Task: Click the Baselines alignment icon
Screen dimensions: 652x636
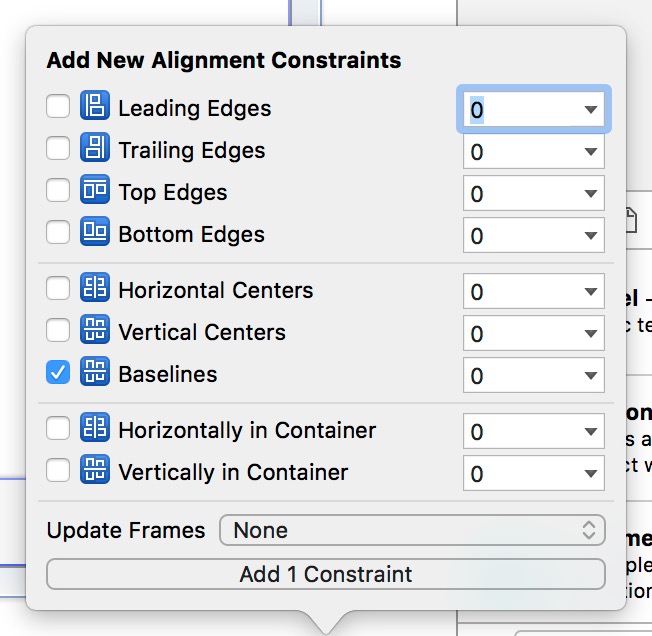Action: click(x=94, y=374)
